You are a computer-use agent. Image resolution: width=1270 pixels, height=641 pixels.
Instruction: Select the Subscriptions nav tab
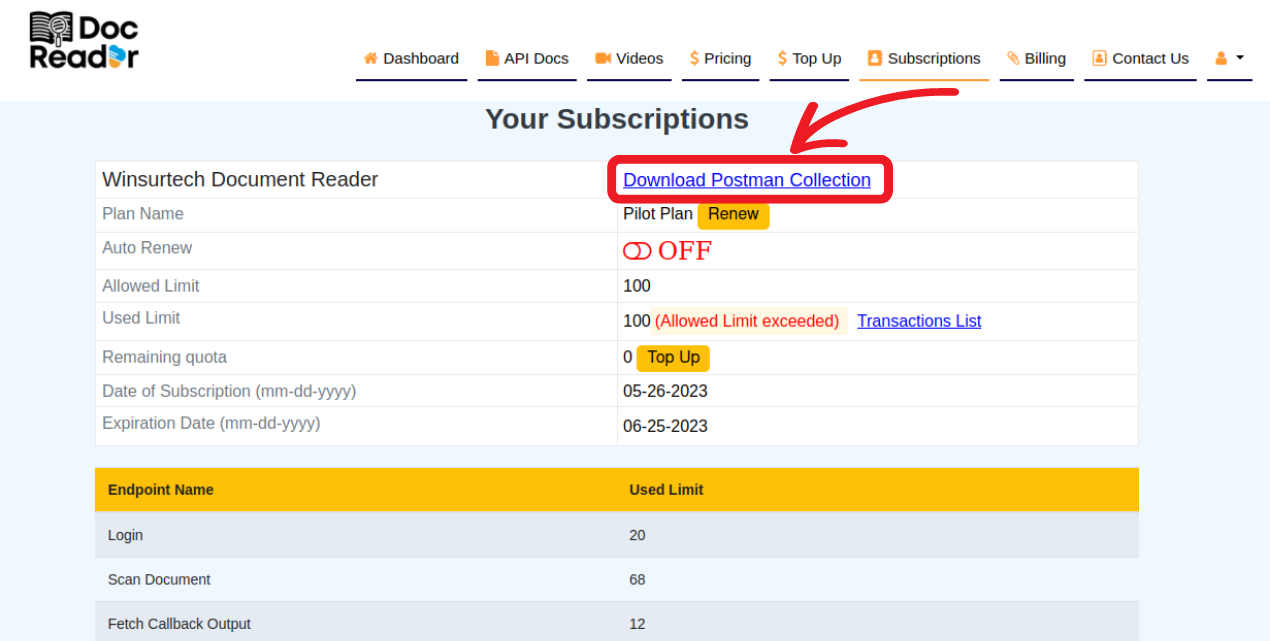(x=924, y=59)
